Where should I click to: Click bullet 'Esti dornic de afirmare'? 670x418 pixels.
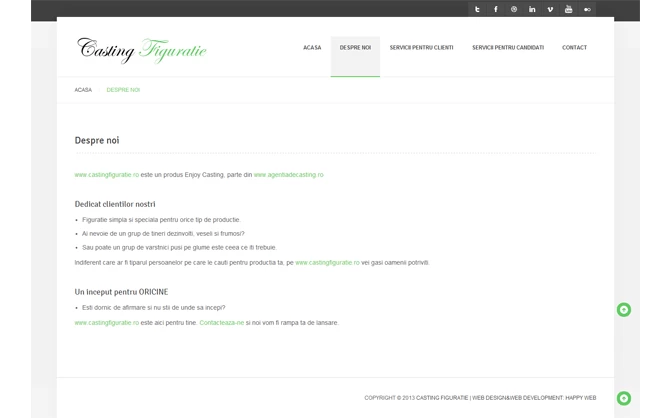(x=153, y=307)
